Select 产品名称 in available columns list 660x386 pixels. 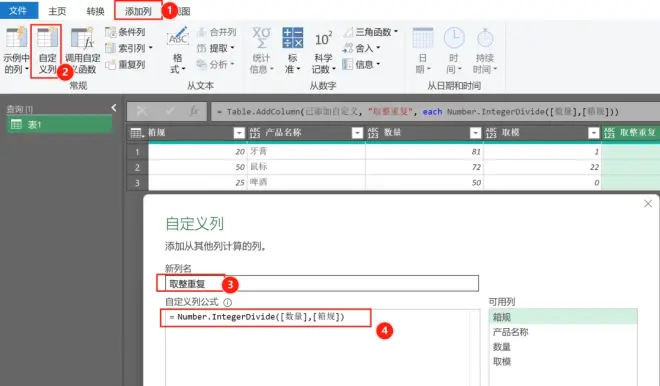pyautogui.click(x=563, y=332)
